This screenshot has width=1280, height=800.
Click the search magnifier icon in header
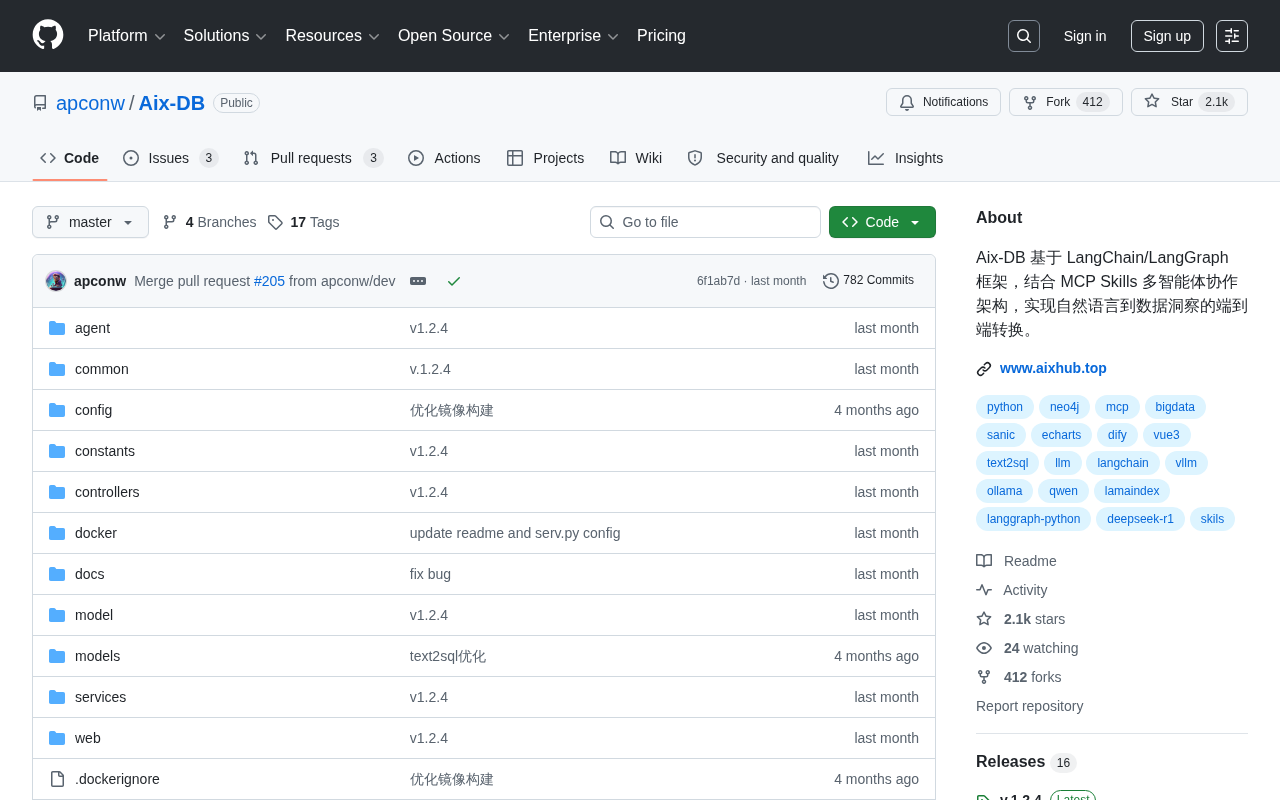[x=1024, y=36]
